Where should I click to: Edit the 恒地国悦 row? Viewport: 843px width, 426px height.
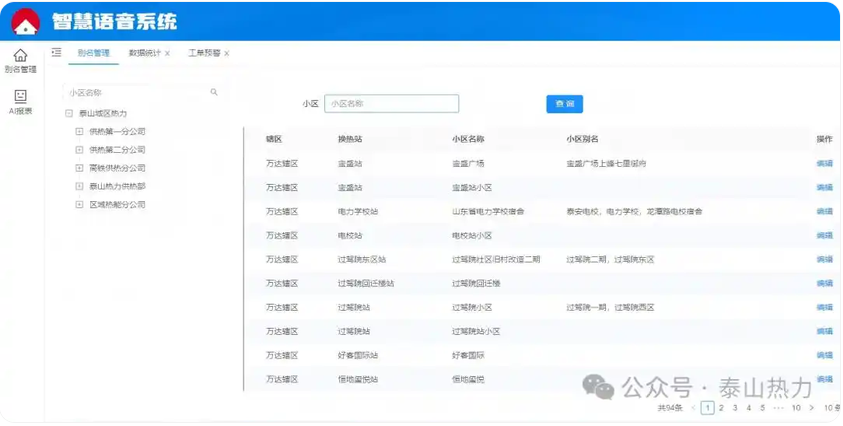824,379
